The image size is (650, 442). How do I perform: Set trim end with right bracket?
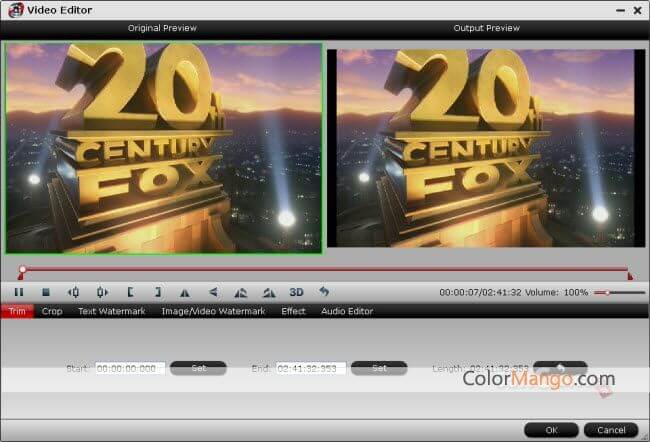coord(157,292)
